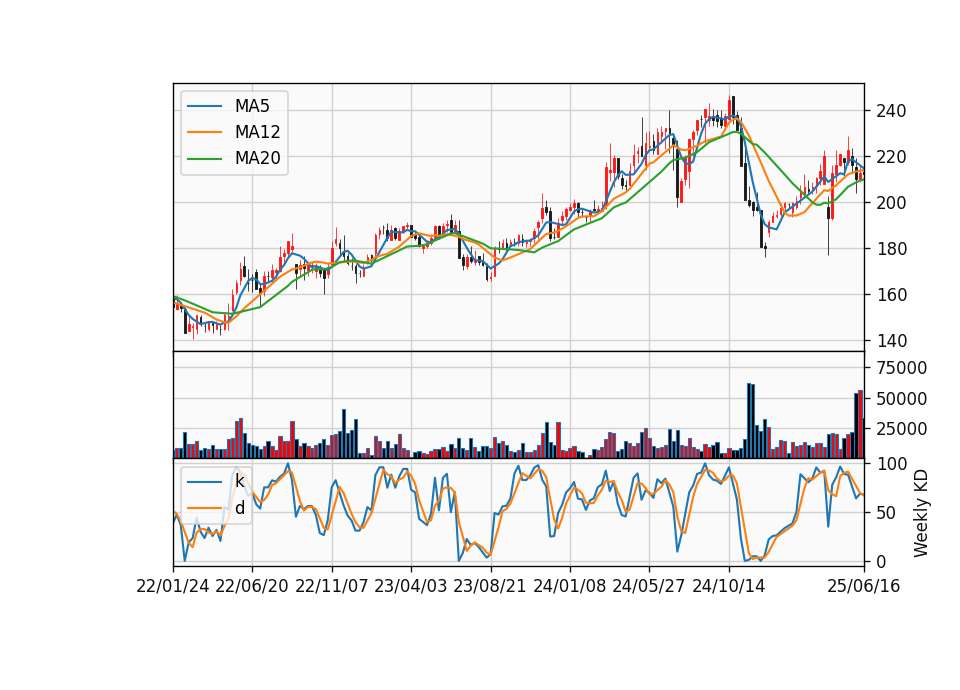Click the 22/01/24 date tick label
The height and width of the screenshot is (690, 960).
coord(173,586)
